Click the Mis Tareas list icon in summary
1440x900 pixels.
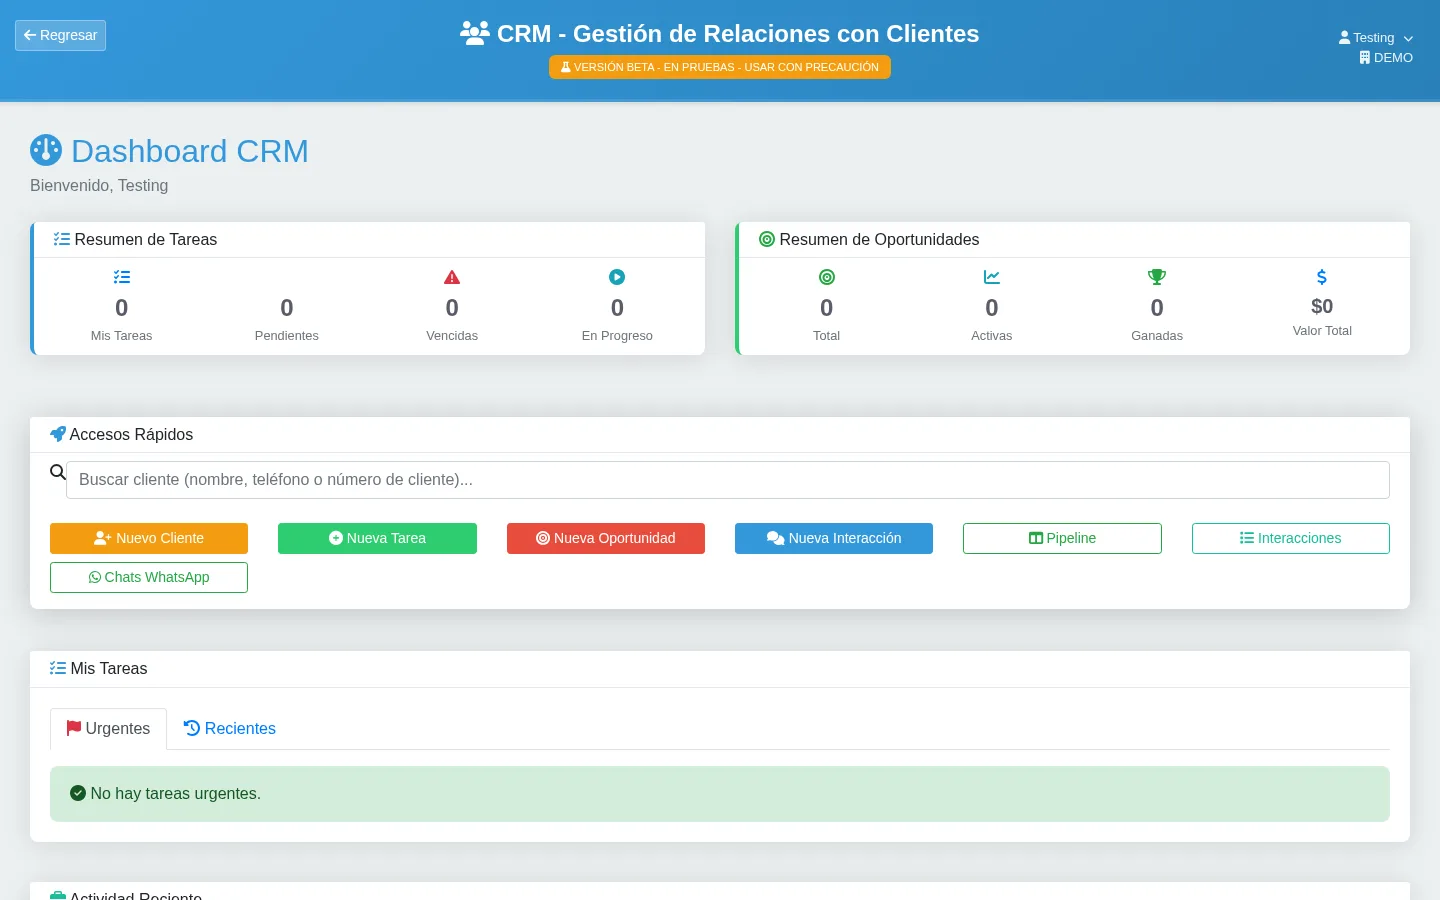click(122, 277)
